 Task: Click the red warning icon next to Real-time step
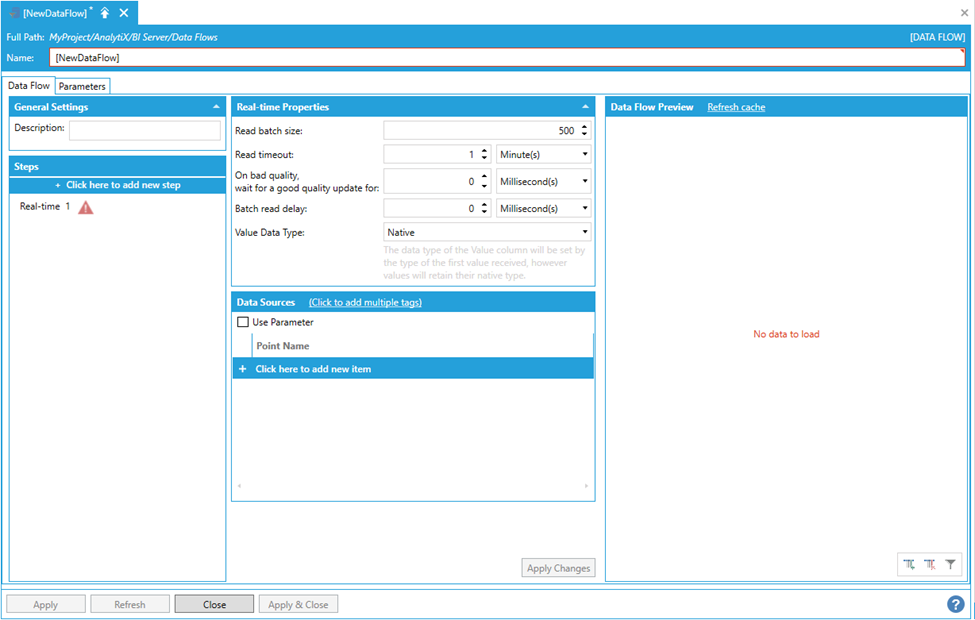point(86,207)
